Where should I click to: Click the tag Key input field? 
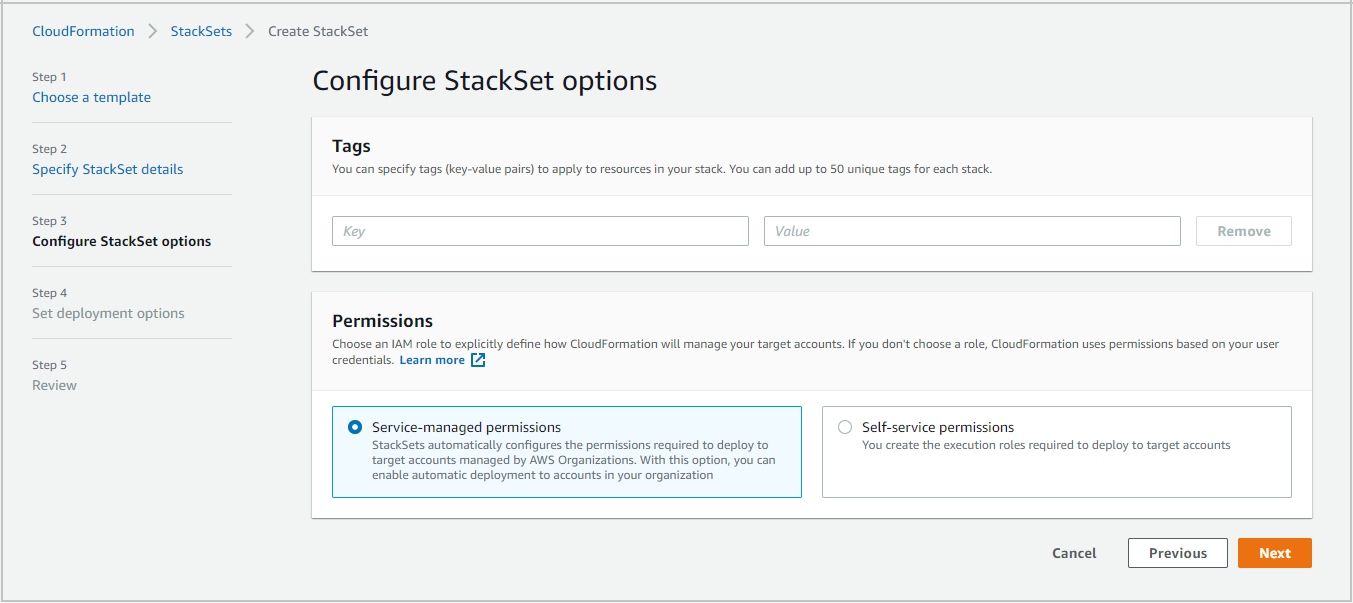[540, 230]
